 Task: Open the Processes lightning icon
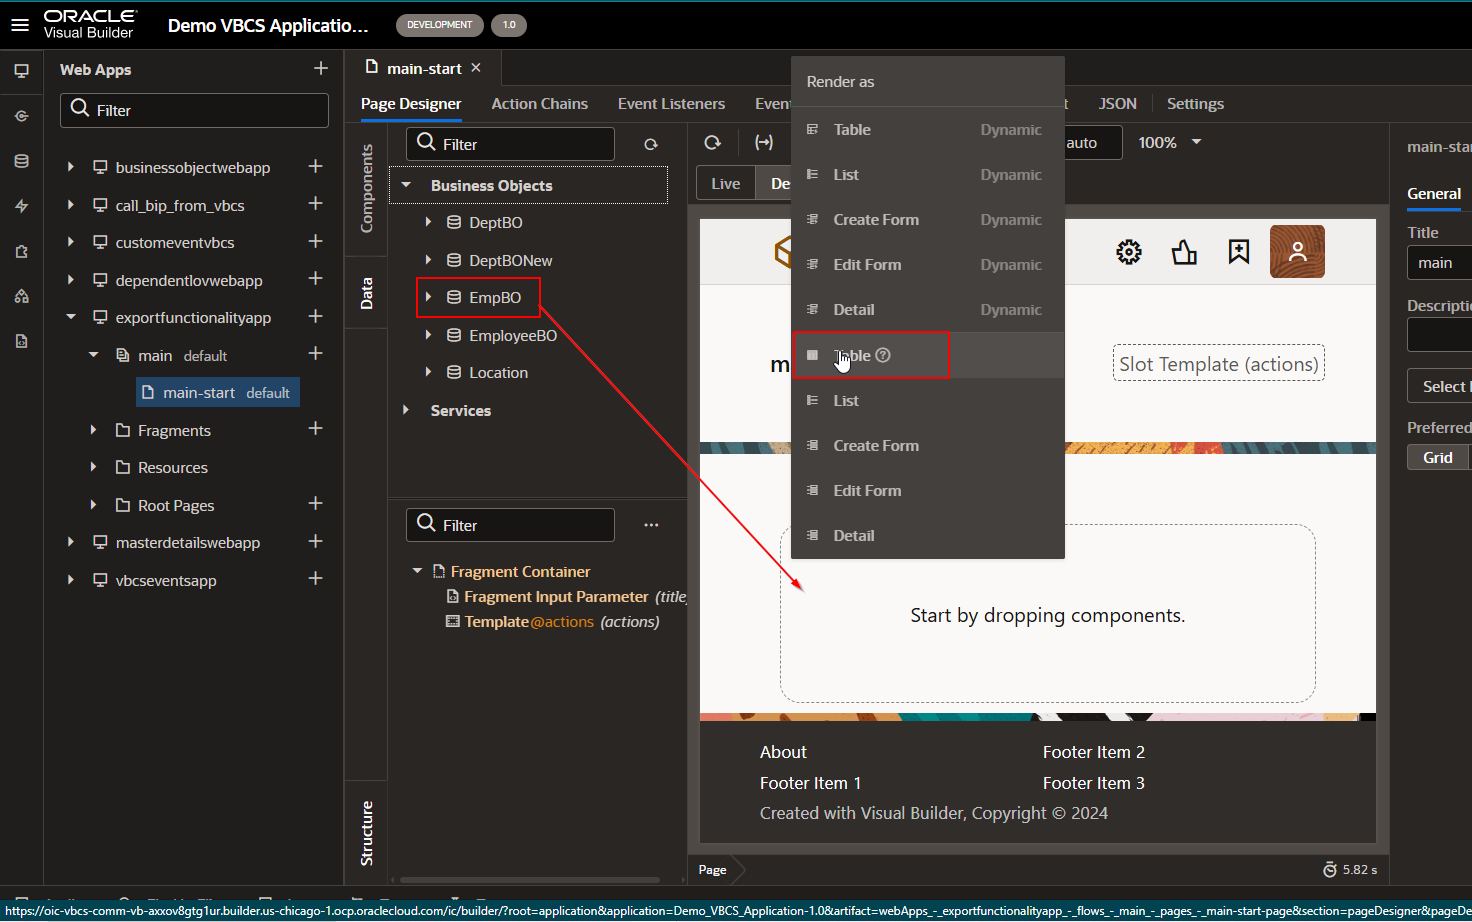[21, 206]
